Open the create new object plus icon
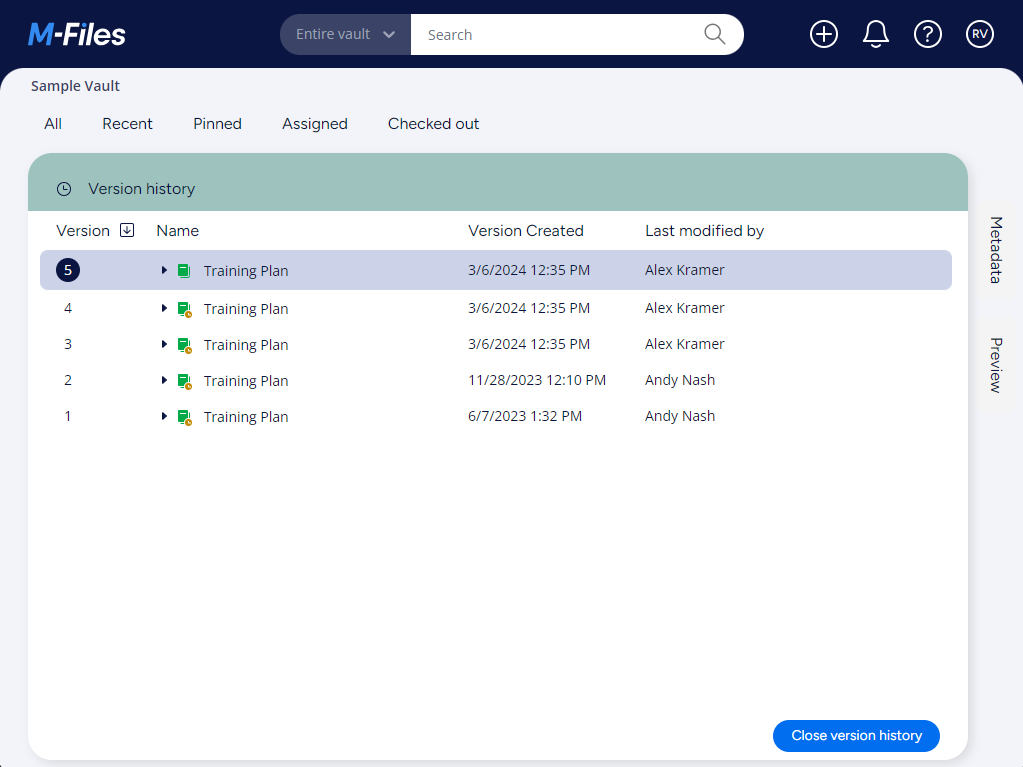Viewport: 1023px width, 767px height. click(823, 34)
